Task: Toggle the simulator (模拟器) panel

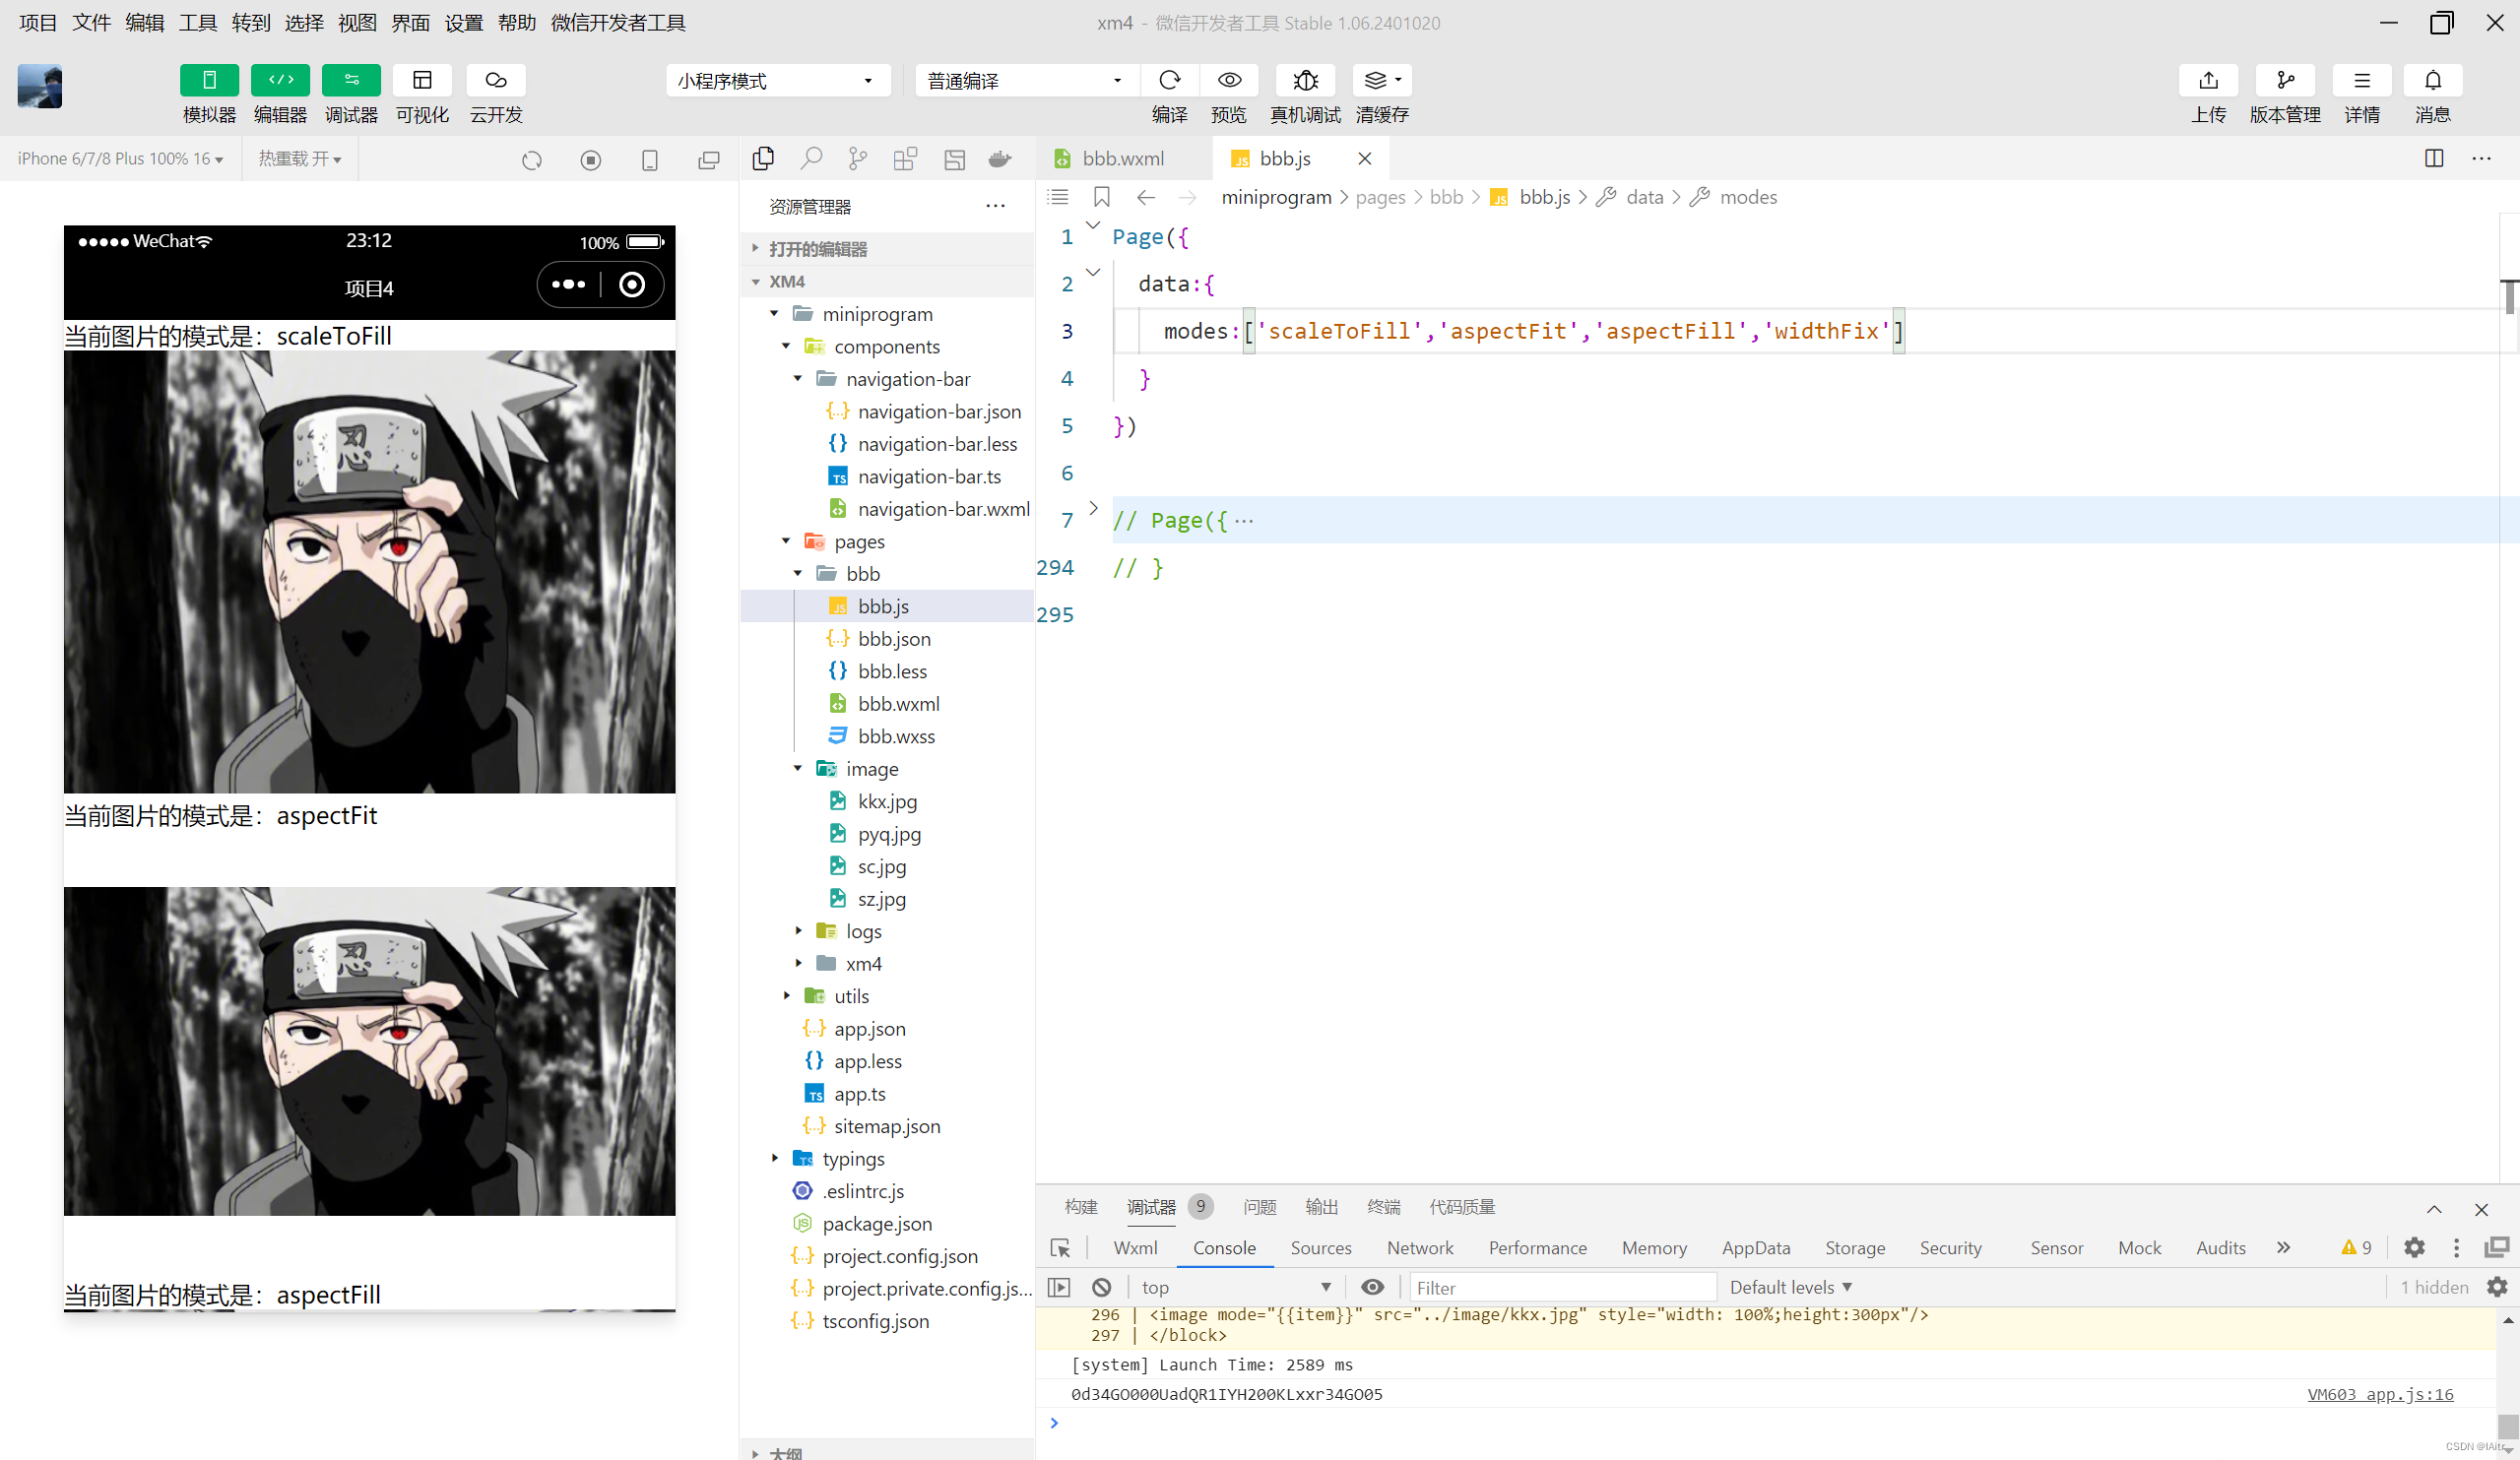Action: coord(209,80)
